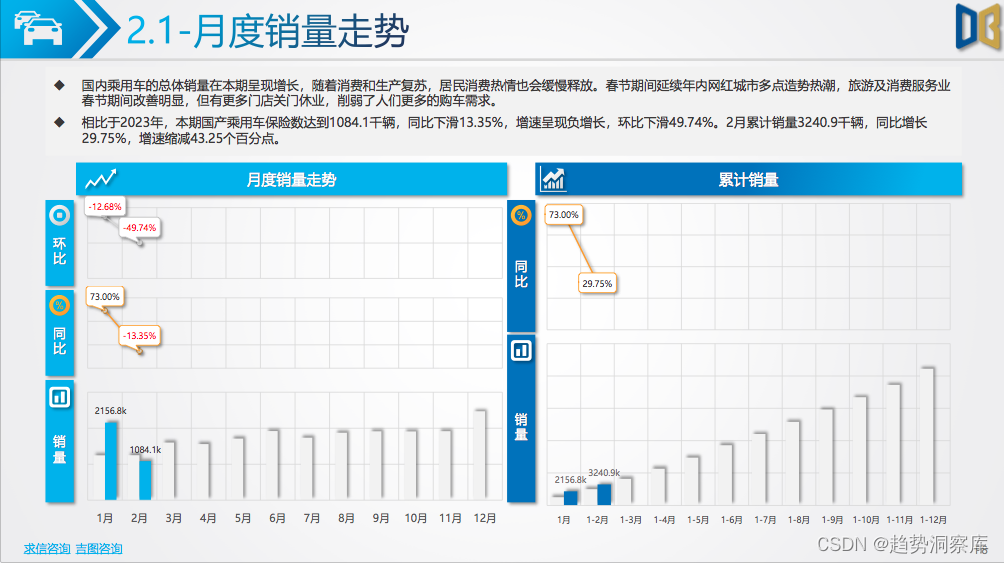Click the 1084.1k data label
Viewport: 1004px width, 563px height.
click(x=145, y=450)
